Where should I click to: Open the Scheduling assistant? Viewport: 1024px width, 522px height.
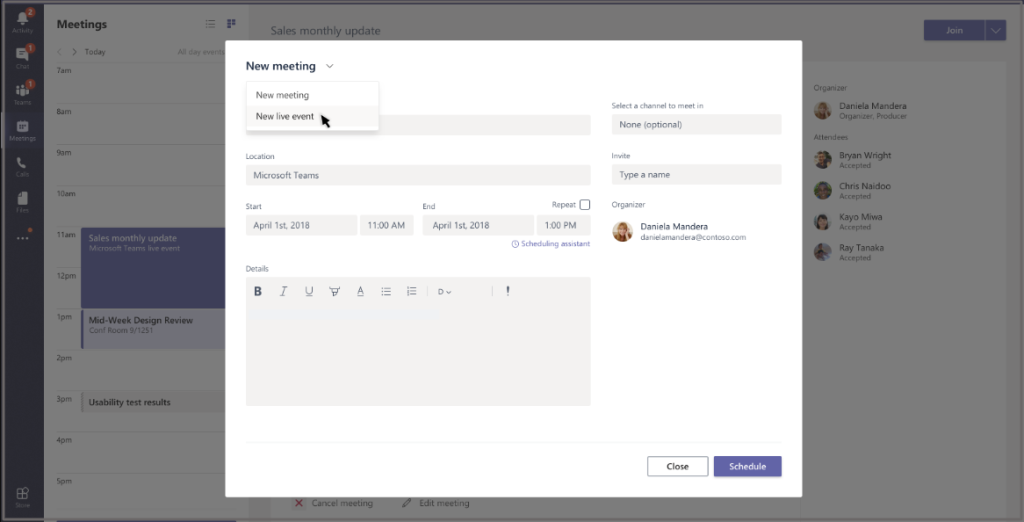pyautogui.click(x=550, y=244)
